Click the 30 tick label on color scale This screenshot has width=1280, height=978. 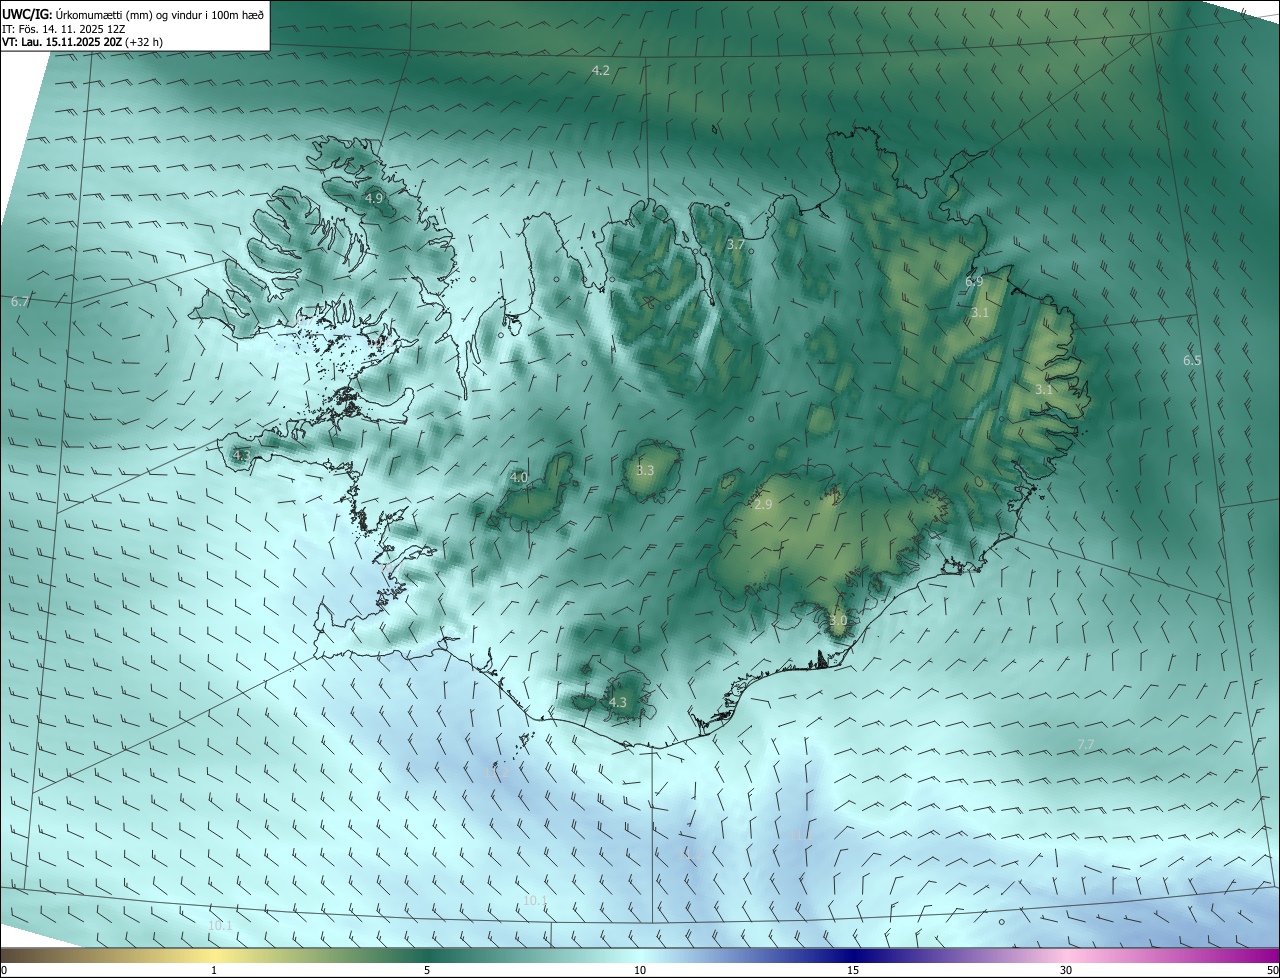coord(1066,970)
